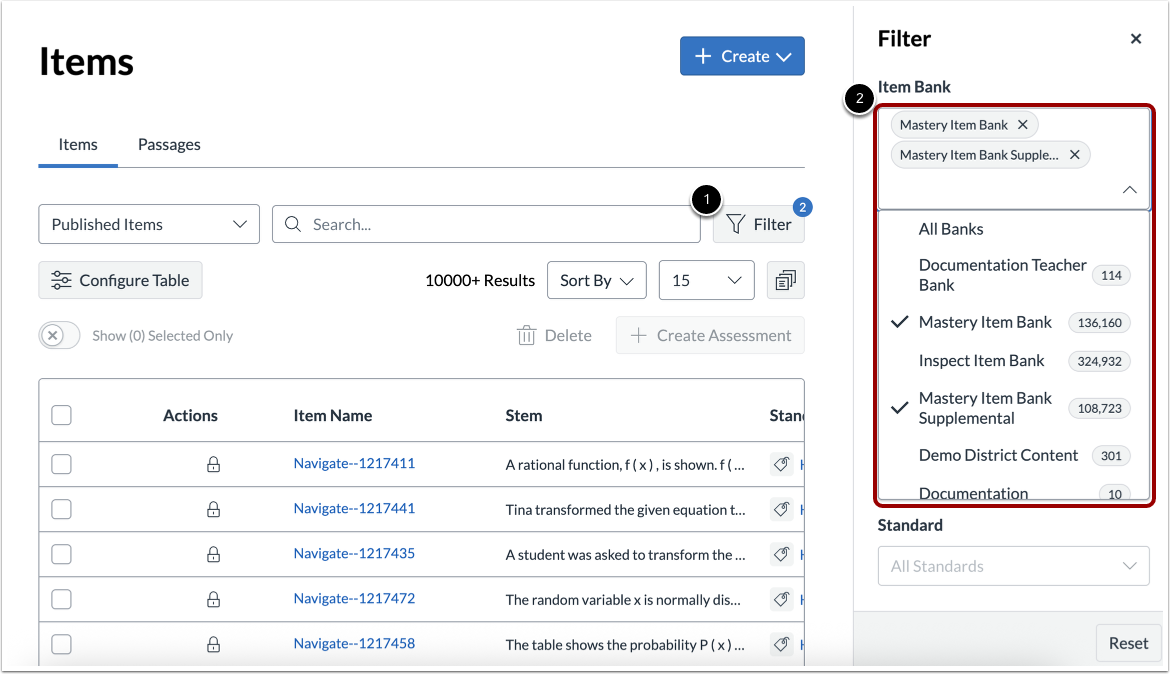The image size is (1170, 674).
Task: Select the Navigate--1217441 row checkbox
Action: pyautogui.click(x=61, y=509)
